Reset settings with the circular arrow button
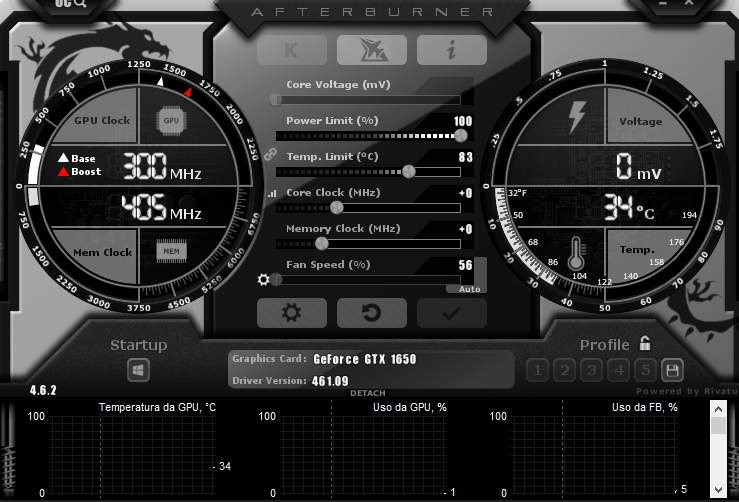739x502 pixels. click(372, 313)
